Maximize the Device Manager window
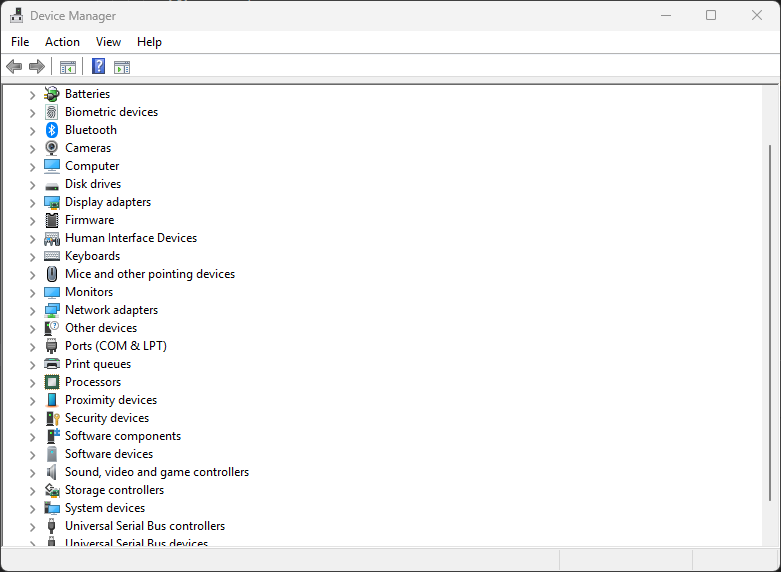Screen dimensions: 781x572 coord(711,15)
